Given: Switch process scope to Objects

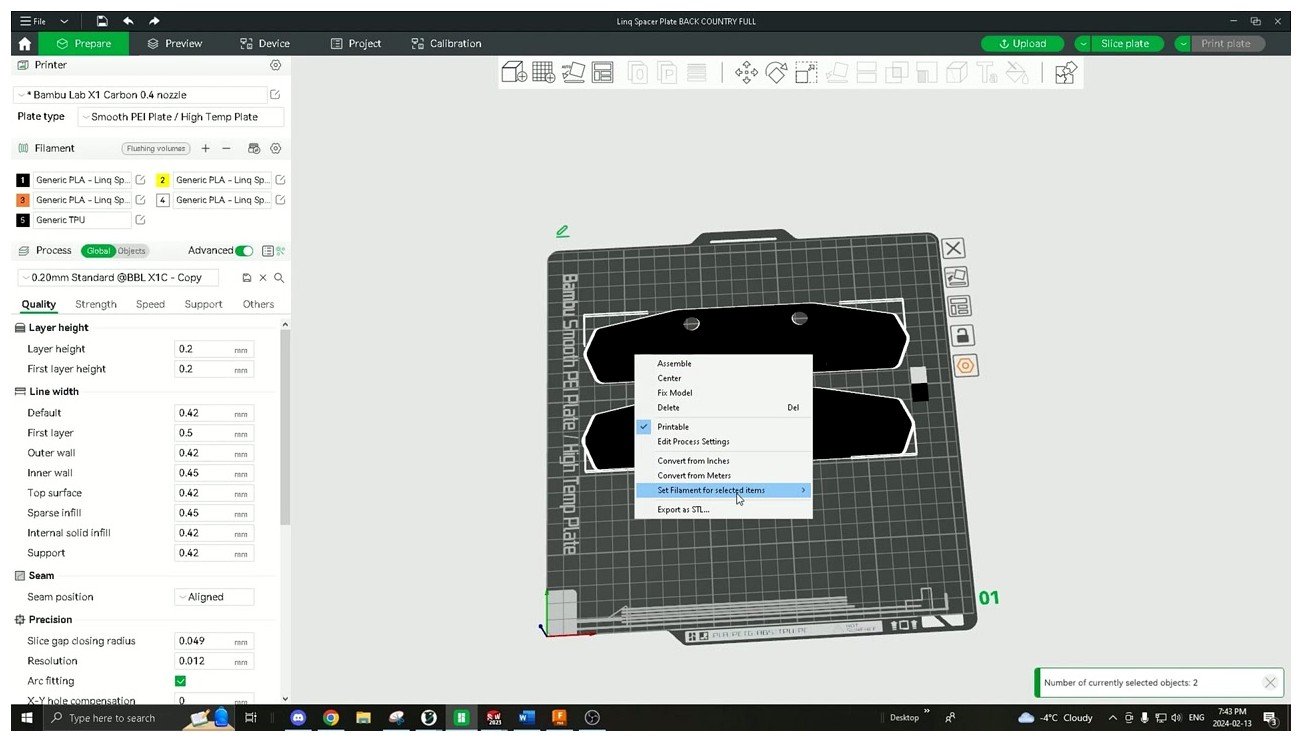Looking at the screenshot, I should pyautogui.click(x=132, y=251).
